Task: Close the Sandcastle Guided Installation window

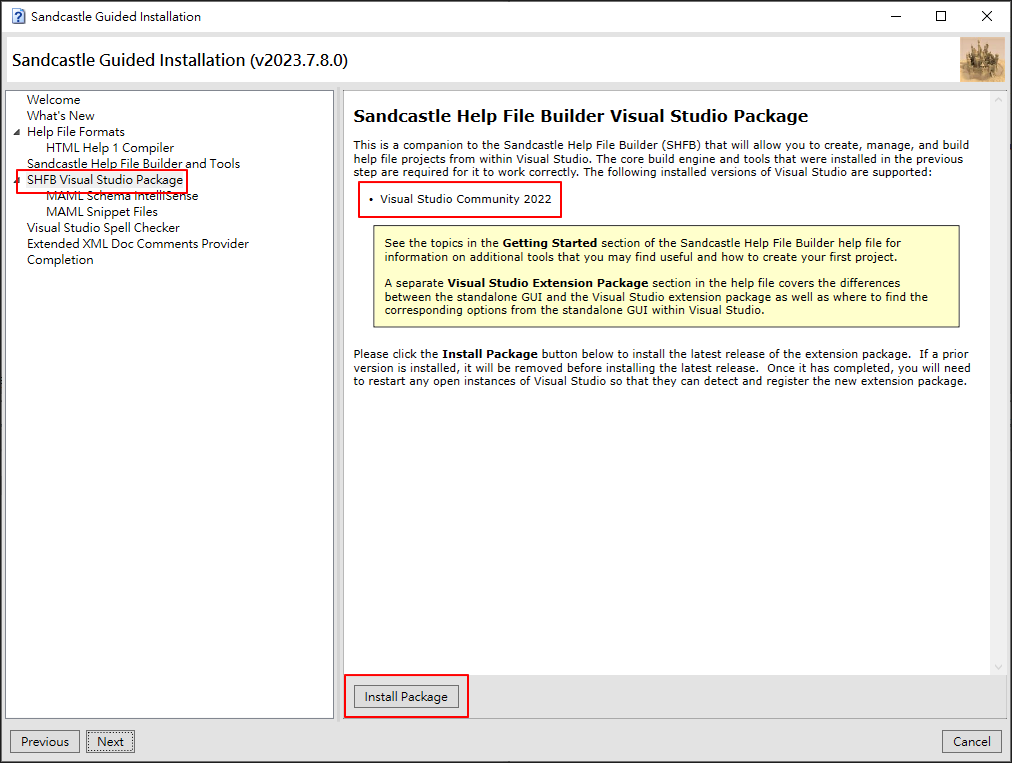Action: pyautogui.click(x=987, y=16)
